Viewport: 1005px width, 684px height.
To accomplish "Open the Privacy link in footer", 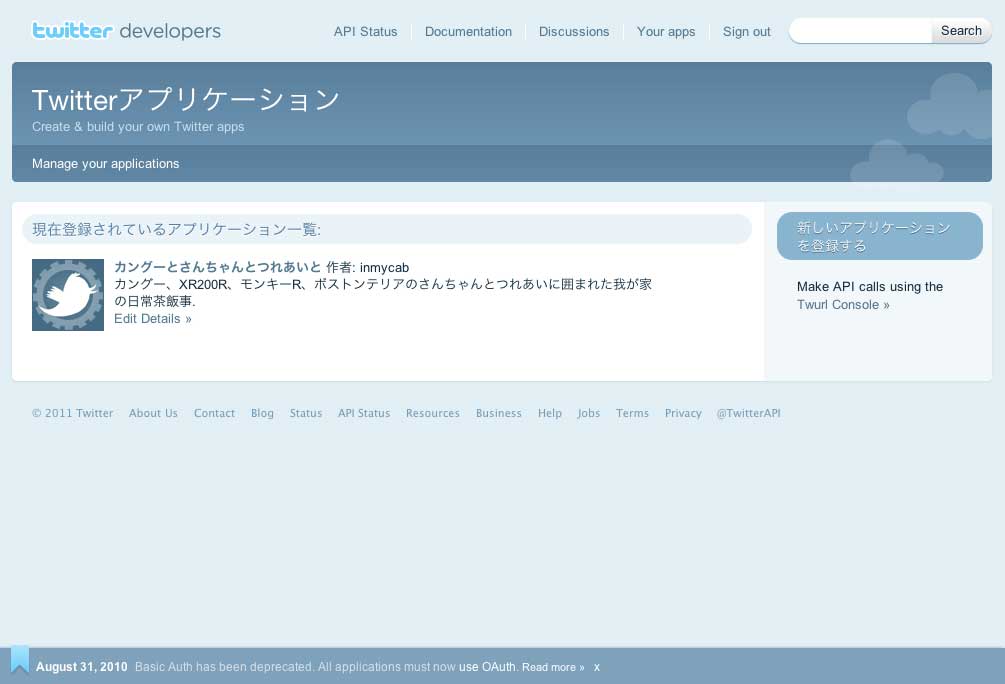I will tap(683, 413).
